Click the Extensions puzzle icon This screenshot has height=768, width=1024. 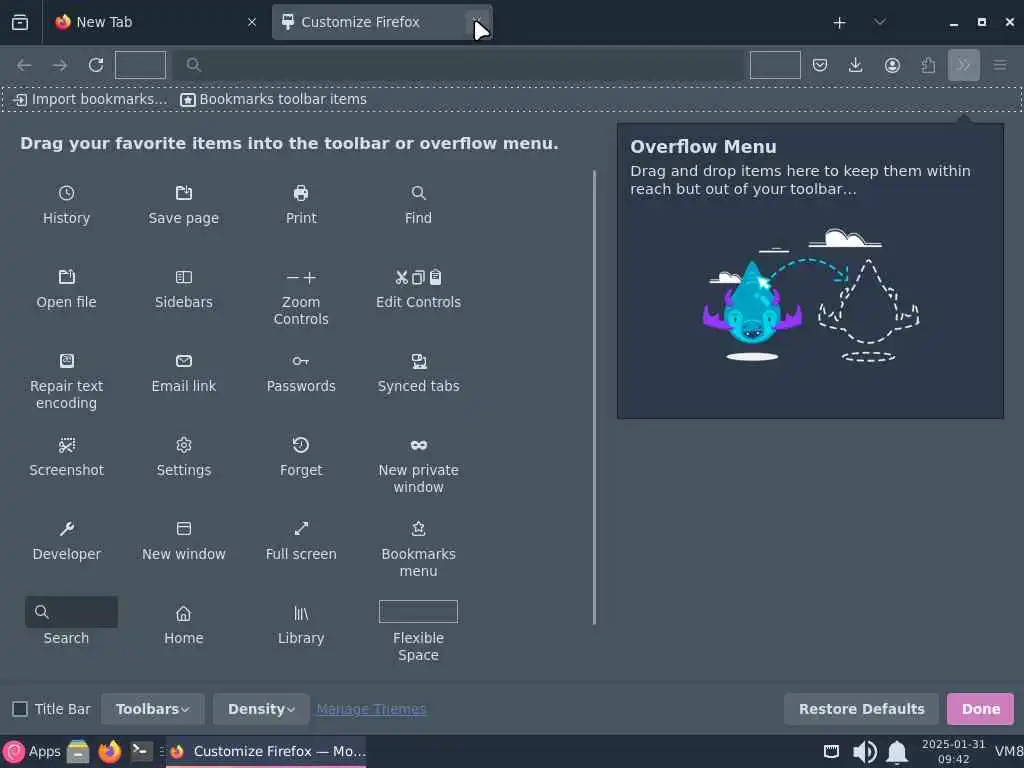point(928,65)
